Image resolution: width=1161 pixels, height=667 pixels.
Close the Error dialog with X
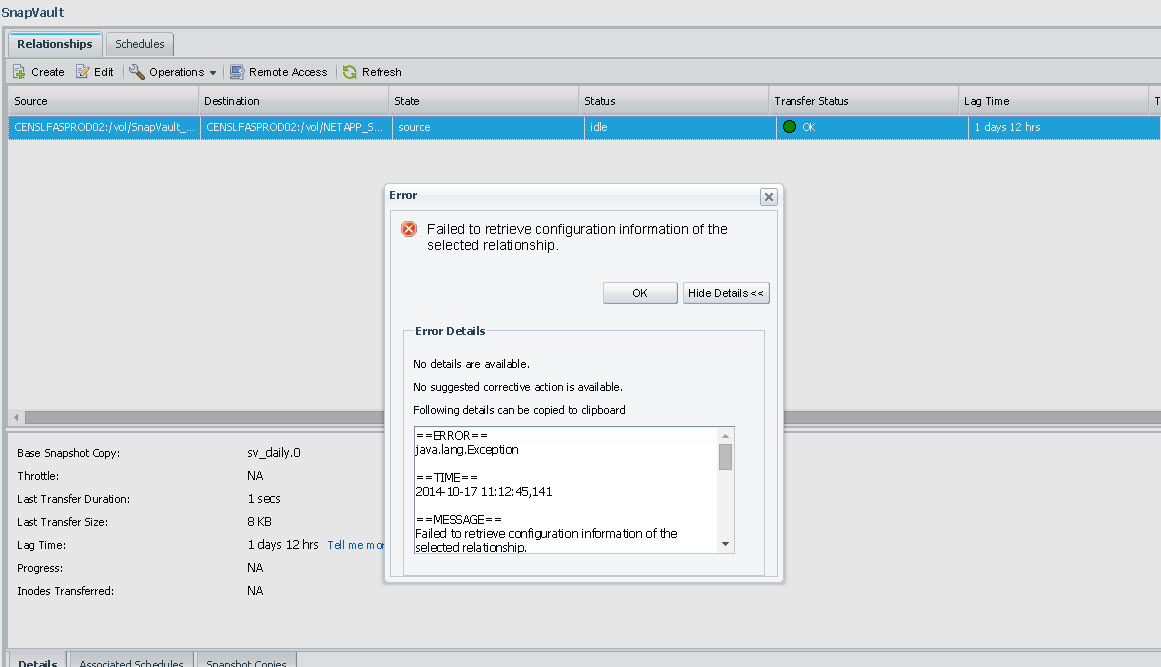point(768,197)
